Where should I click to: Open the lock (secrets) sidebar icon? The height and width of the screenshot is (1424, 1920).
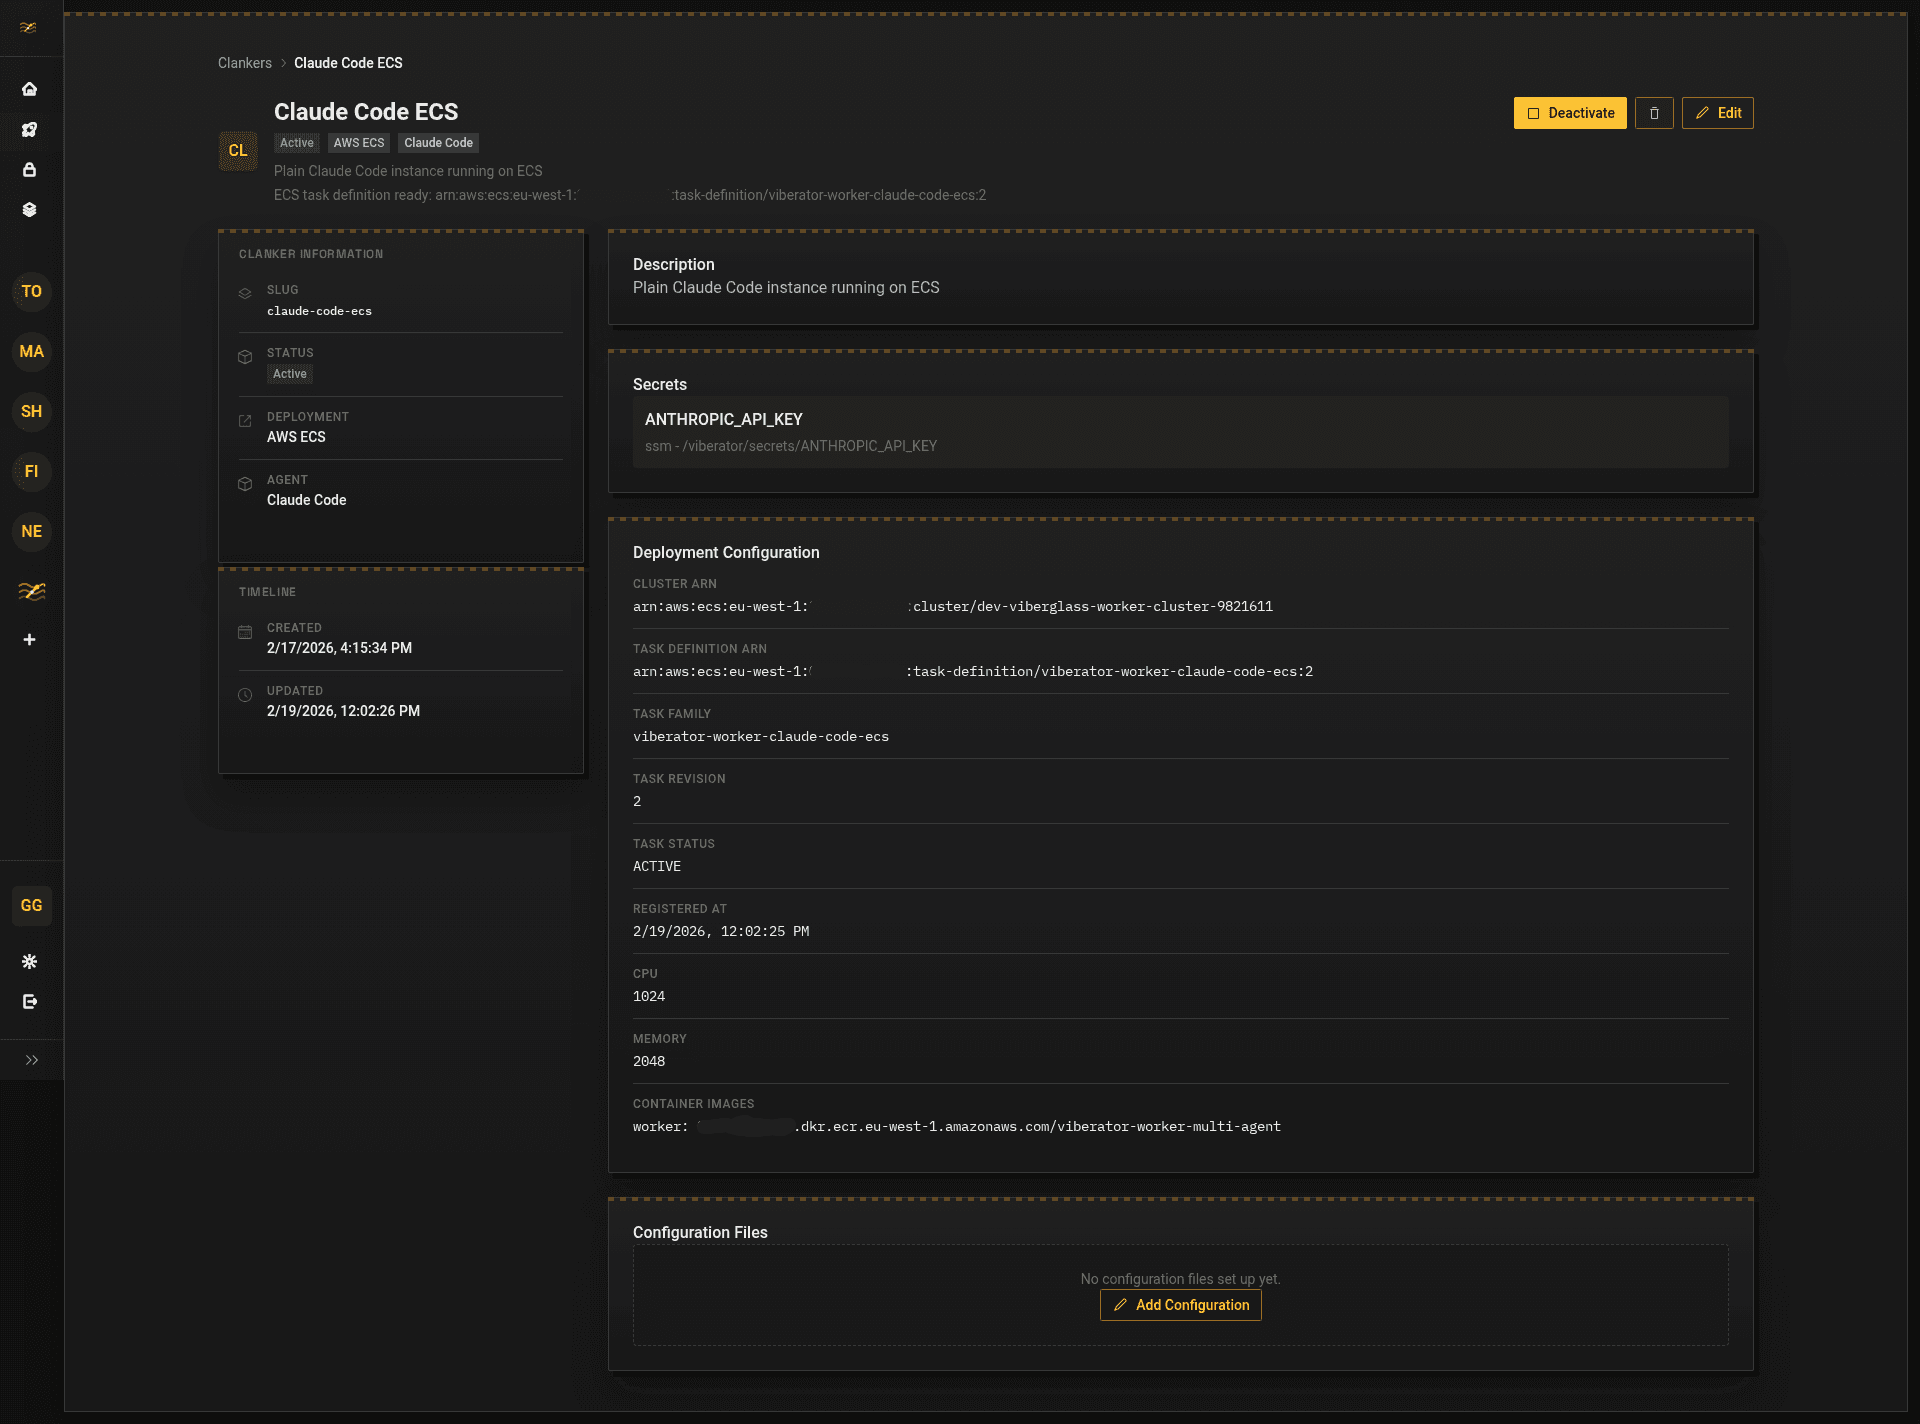pos(30,169)
